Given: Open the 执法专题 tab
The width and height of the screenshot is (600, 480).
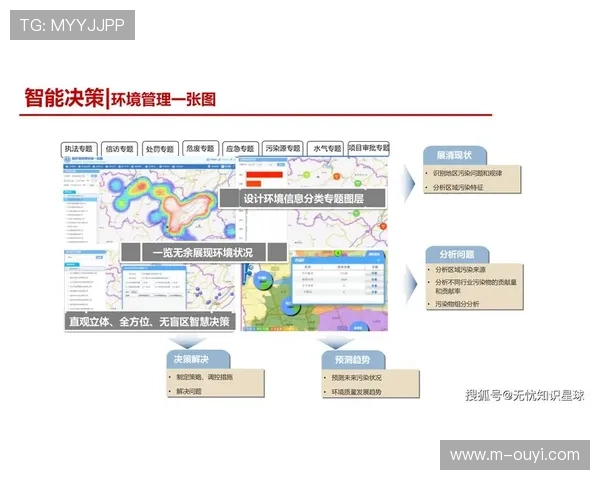Looking at the screenshot, I should 79,149.
